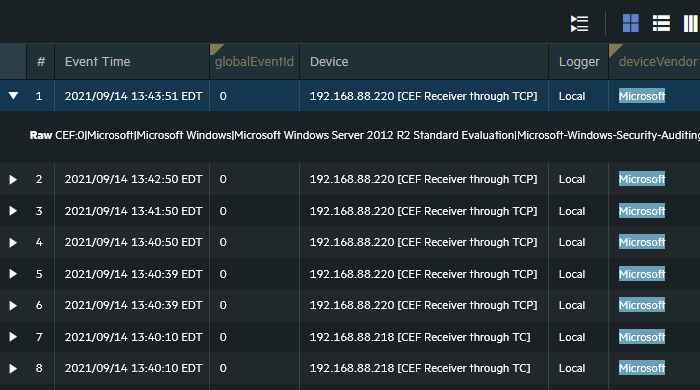Click the Raw CEF event text
The image size is (700, 390).
pyautogui.click(x=365, y=135)
